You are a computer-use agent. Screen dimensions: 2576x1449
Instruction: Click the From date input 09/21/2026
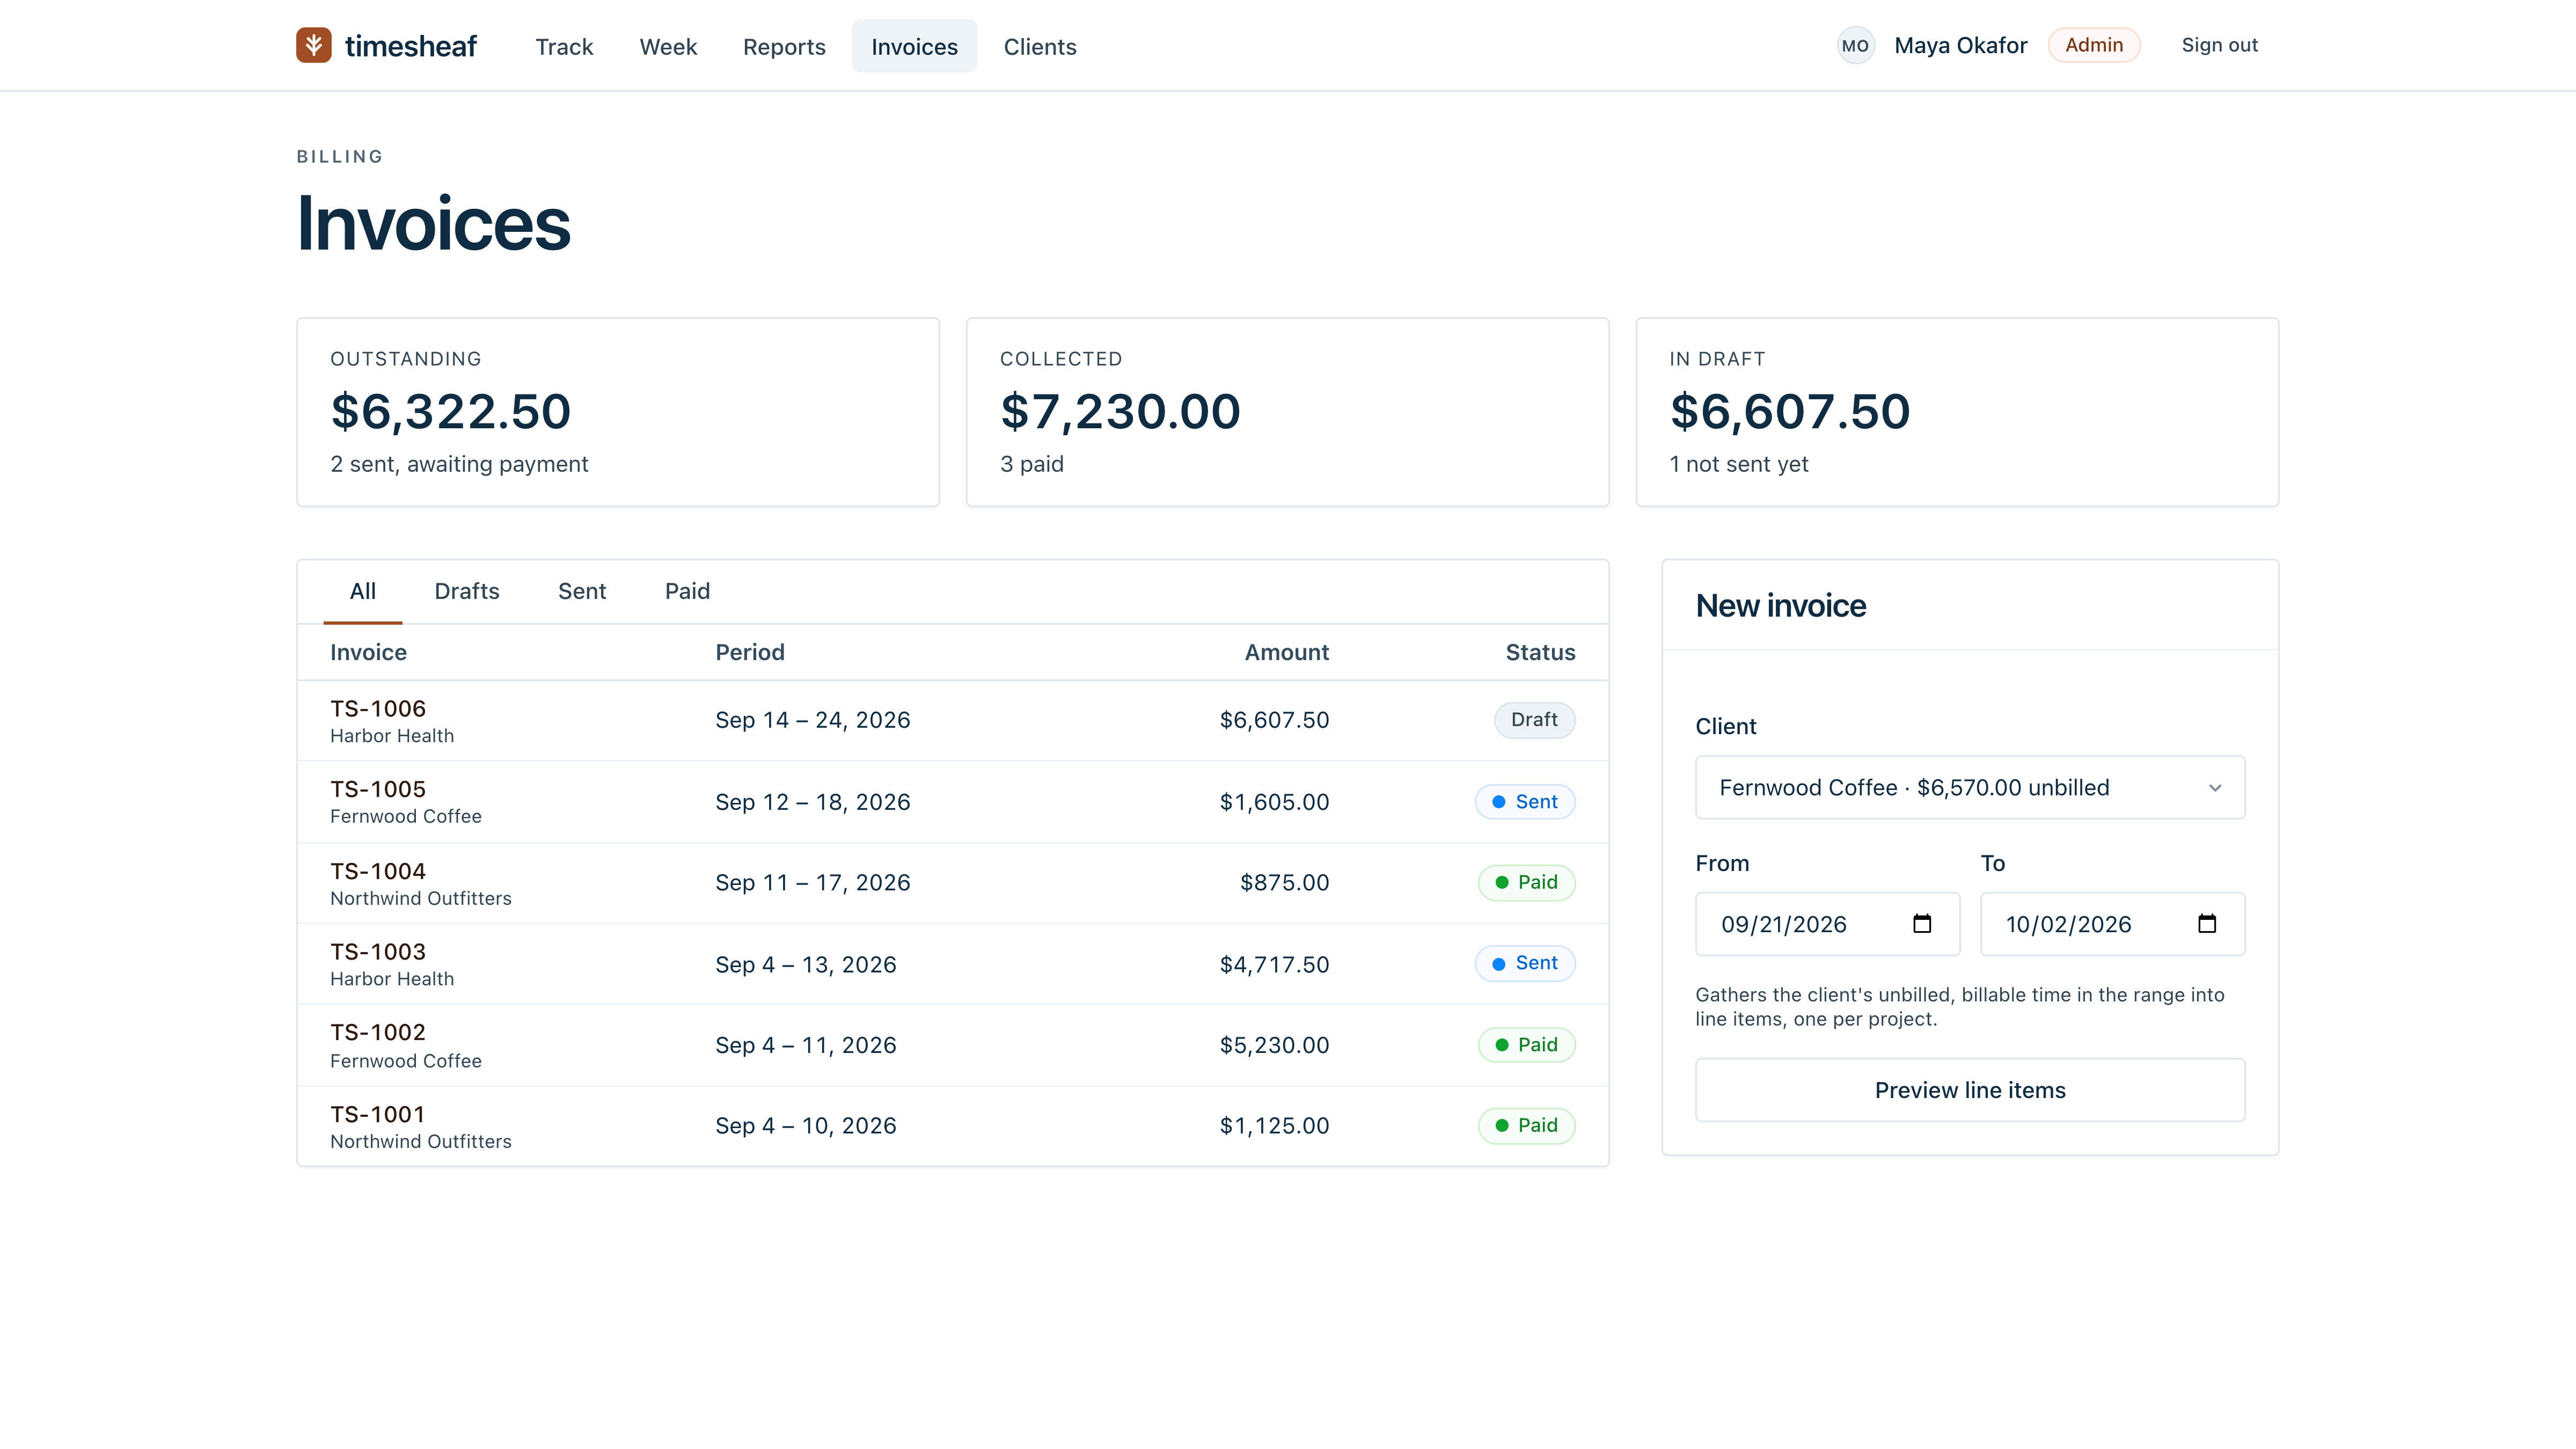click(x=1827, y=924)
